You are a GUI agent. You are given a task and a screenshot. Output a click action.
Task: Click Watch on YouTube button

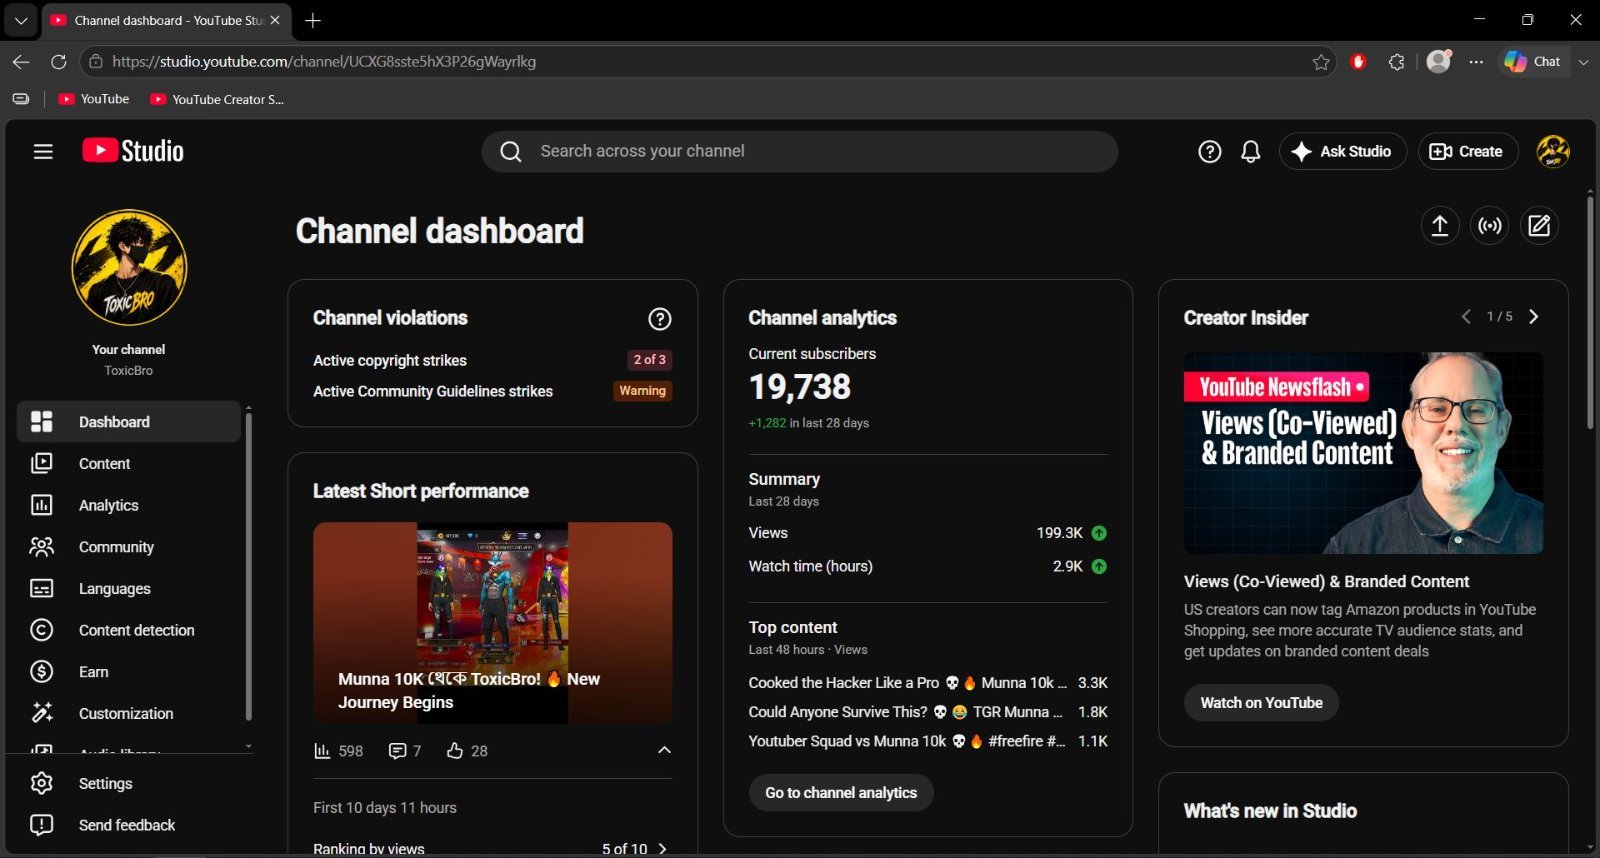click(x=1261, y=703)
